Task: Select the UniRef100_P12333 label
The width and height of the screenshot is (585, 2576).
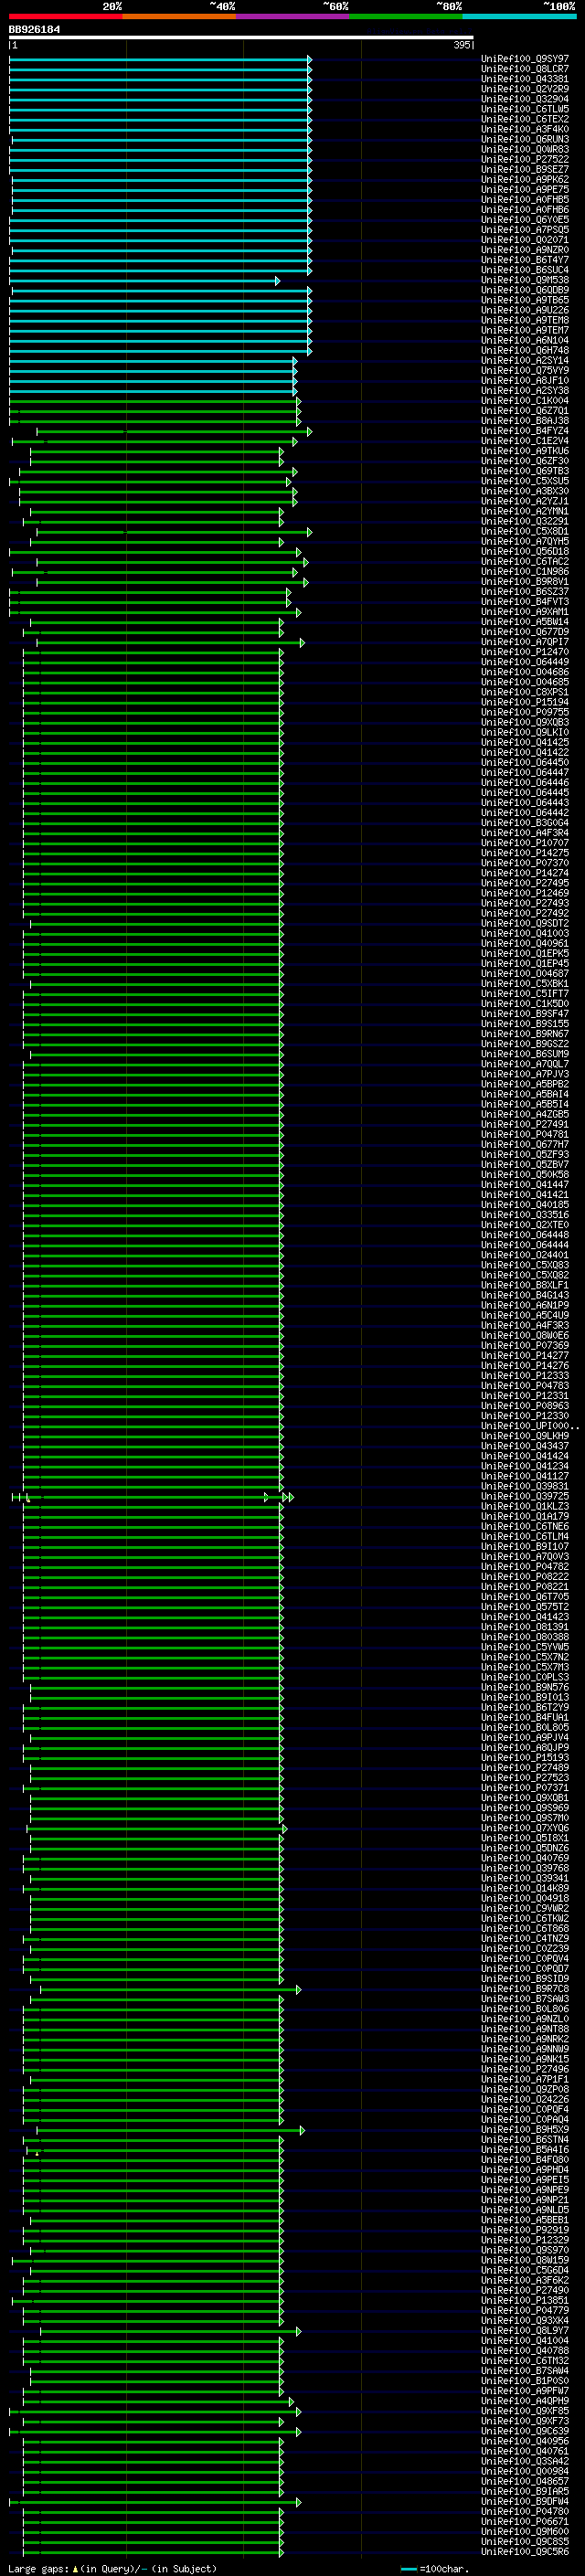Action: (x=525, y=1375)
